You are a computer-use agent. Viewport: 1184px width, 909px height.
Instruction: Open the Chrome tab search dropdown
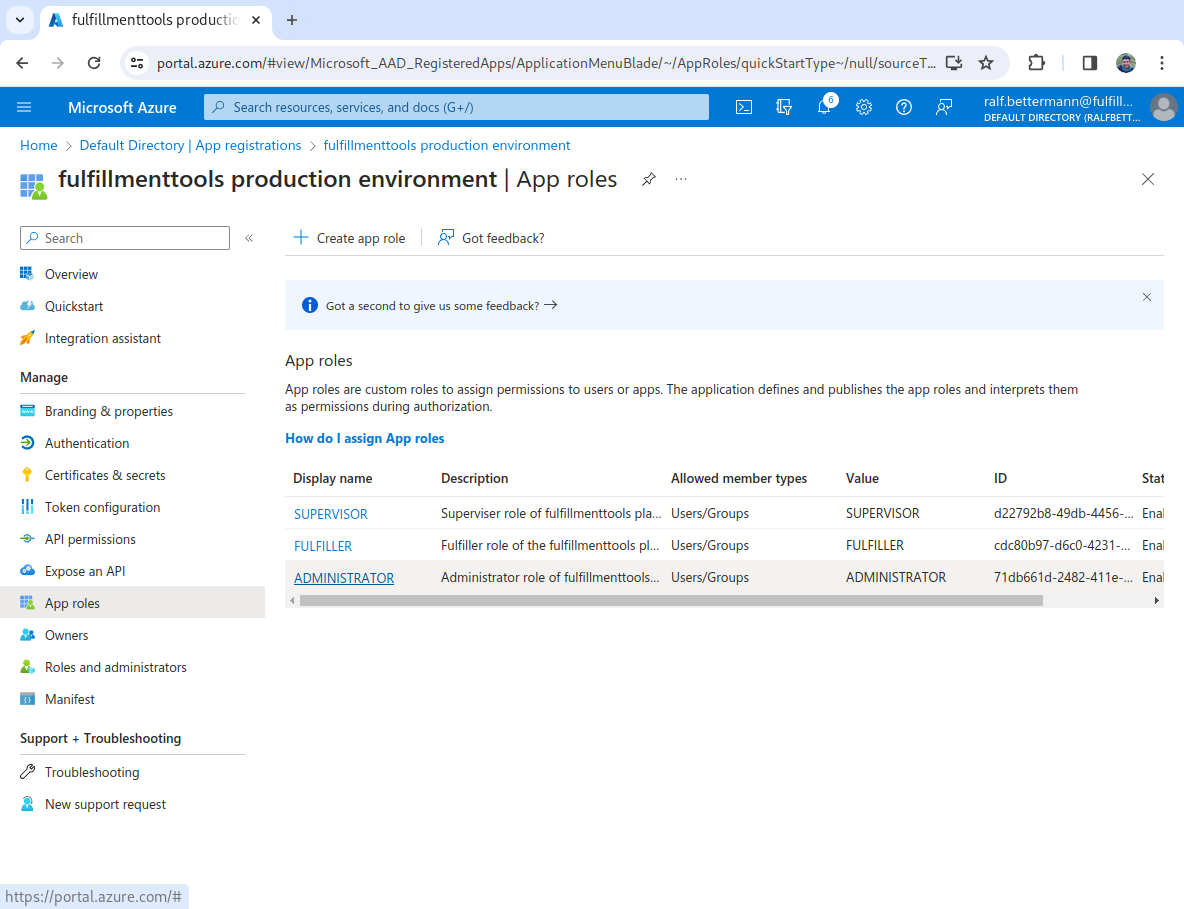point(20,20)
